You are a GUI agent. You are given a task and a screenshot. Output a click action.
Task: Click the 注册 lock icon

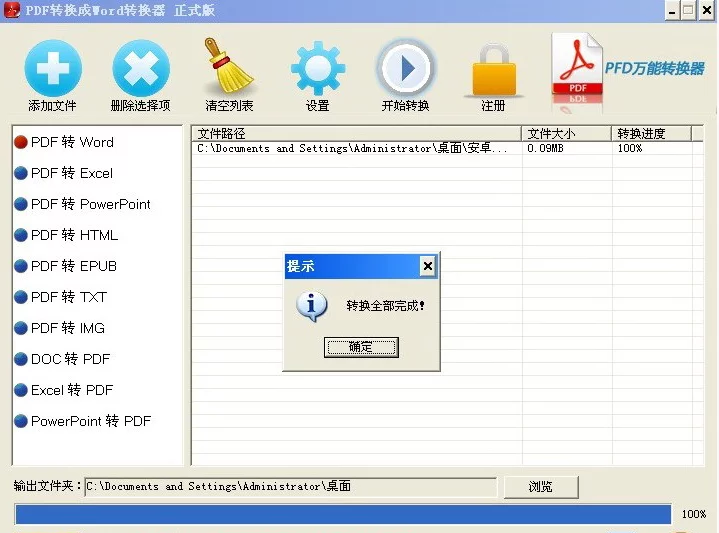493,69
